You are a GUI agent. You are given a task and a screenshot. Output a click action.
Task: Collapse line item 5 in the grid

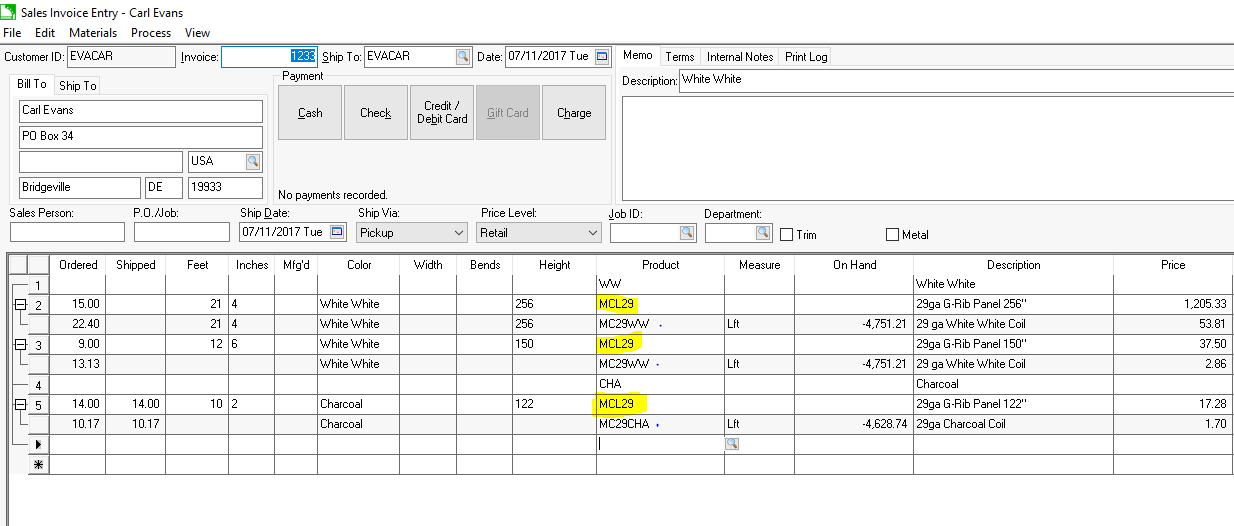[x=17, y=404]
